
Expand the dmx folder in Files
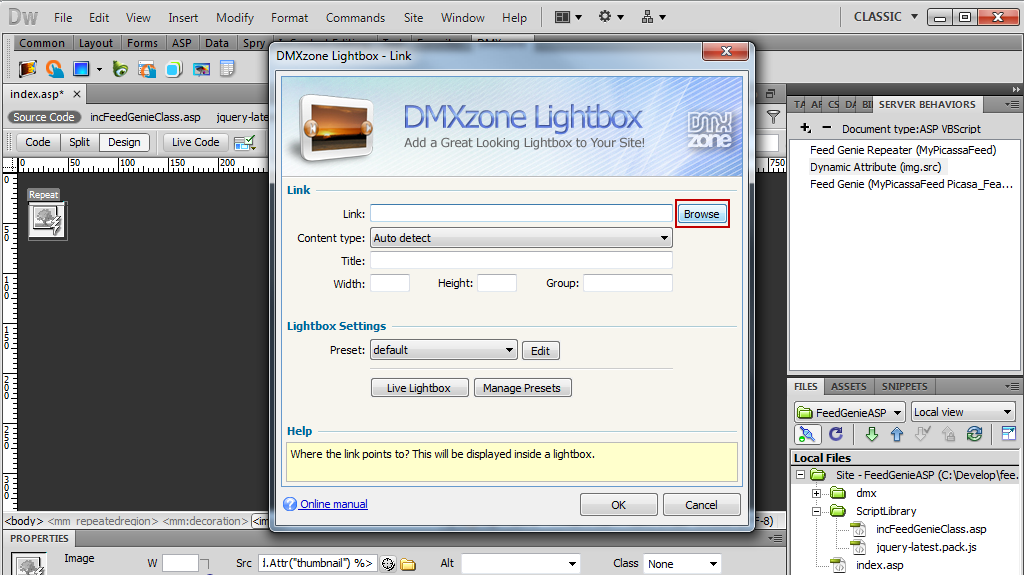816,493
